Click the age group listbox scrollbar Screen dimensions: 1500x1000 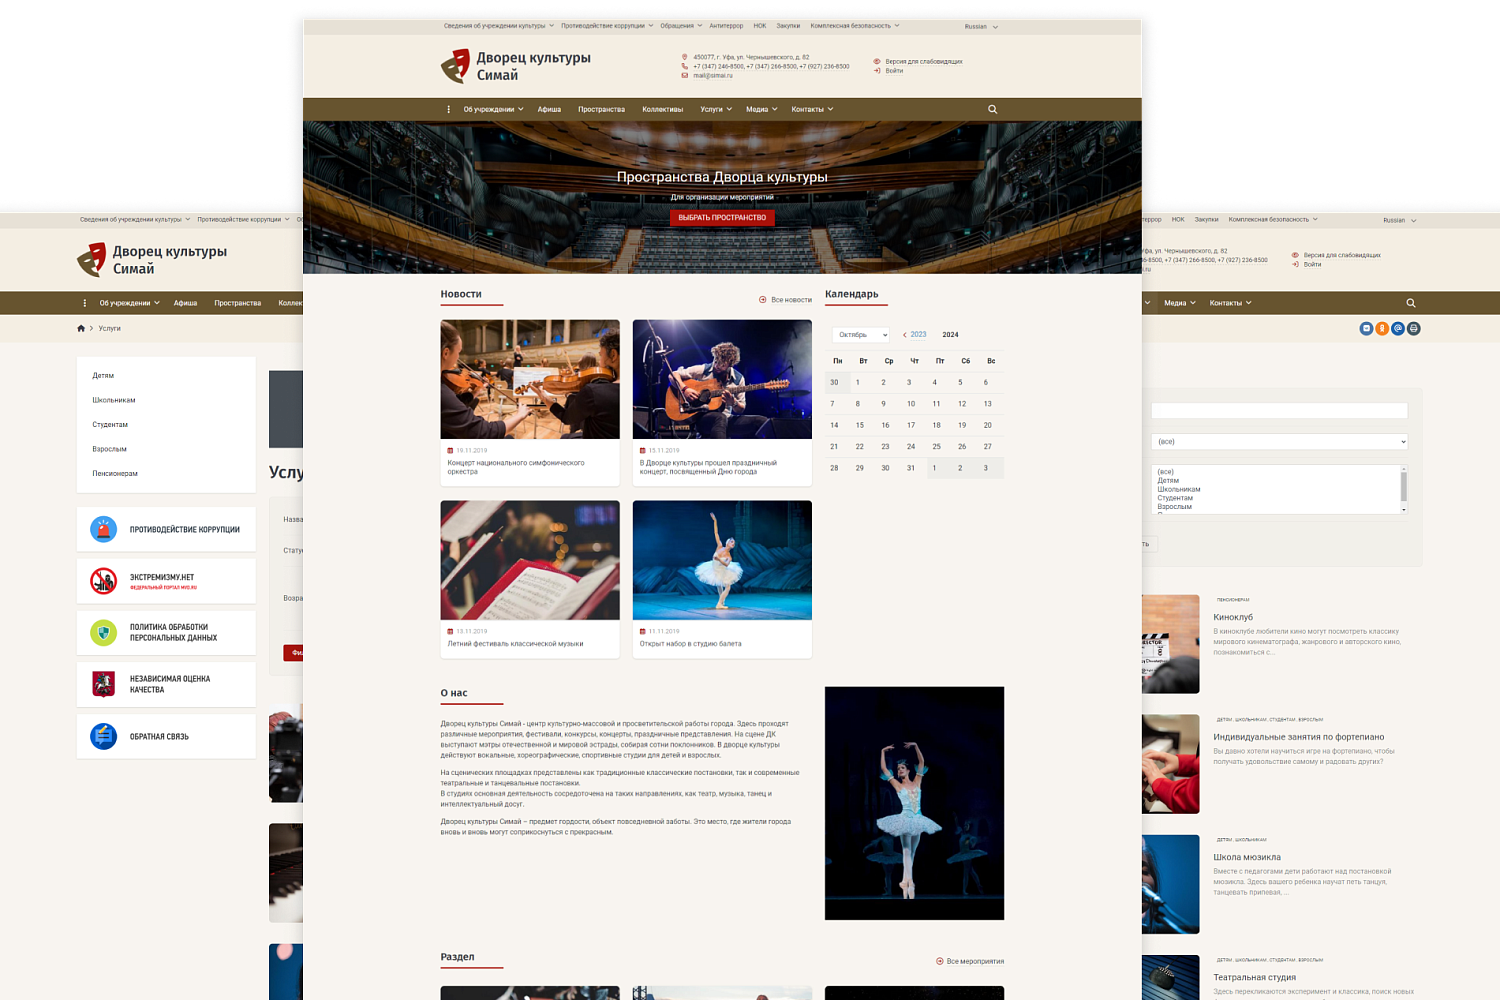(1404, 489)
